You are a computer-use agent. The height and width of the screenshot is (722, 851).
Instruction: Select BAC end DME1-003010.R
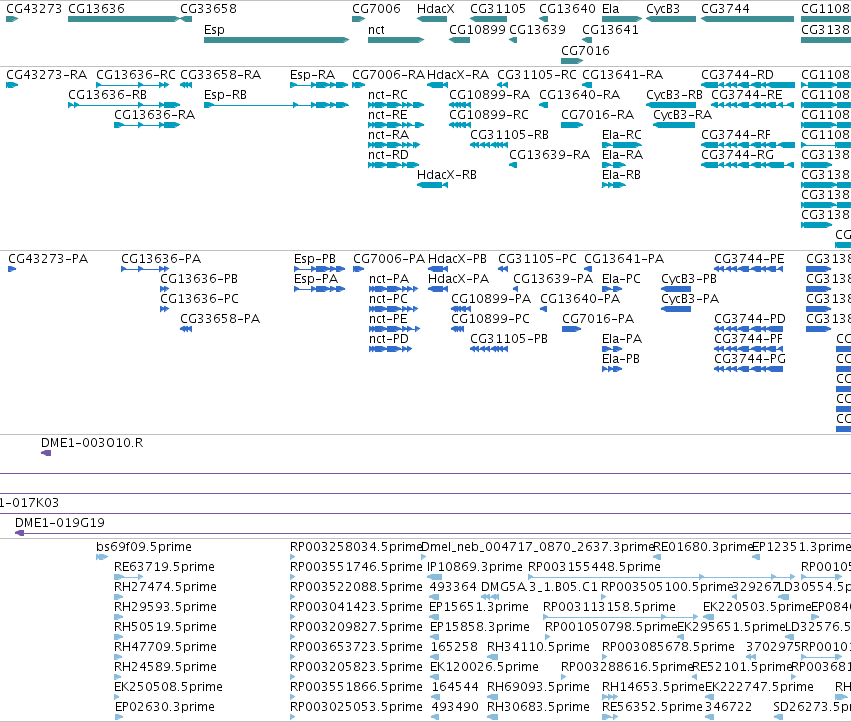pyautogui.click(x=46, y=453)
